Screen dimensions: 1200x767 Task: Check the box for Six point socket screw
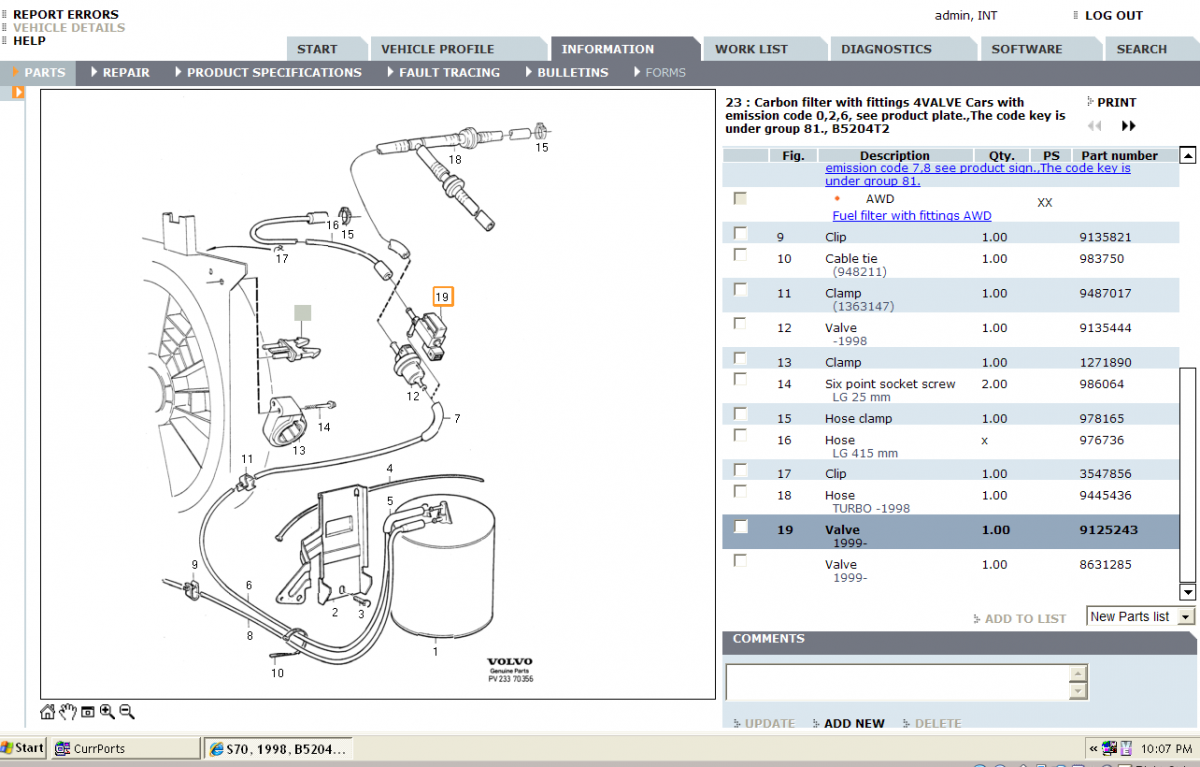[740, 380]
